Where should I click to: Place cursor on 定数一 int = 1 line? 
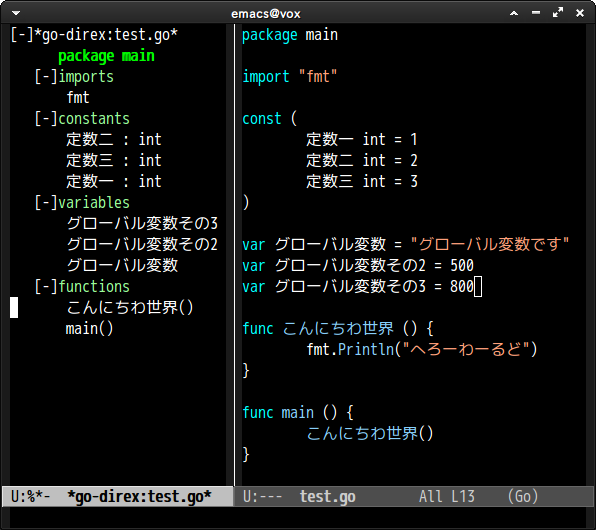click(362, 140)
